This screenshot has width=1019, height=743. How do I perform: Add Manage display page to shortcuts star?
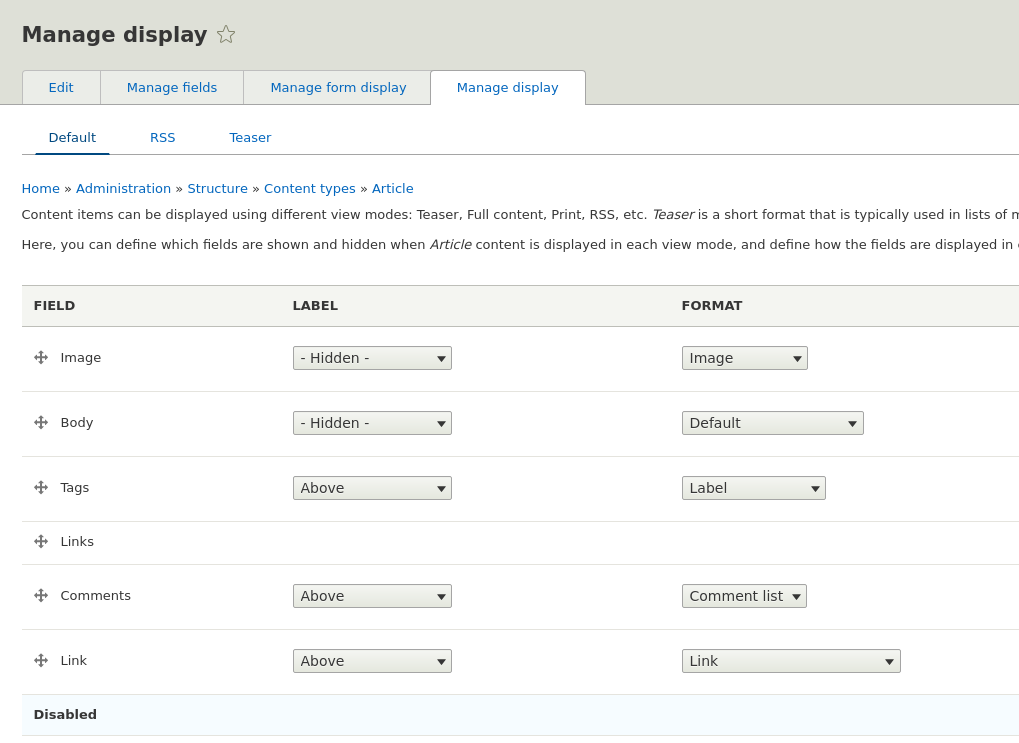[x=226, y=34]
